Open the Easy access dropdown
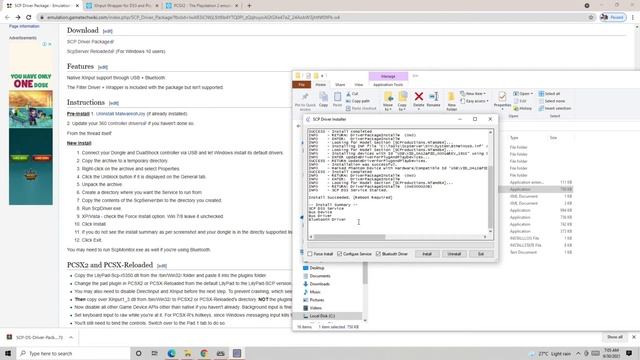Image resolution: width=640 pixels, height=360 pixels. point(474,101)
